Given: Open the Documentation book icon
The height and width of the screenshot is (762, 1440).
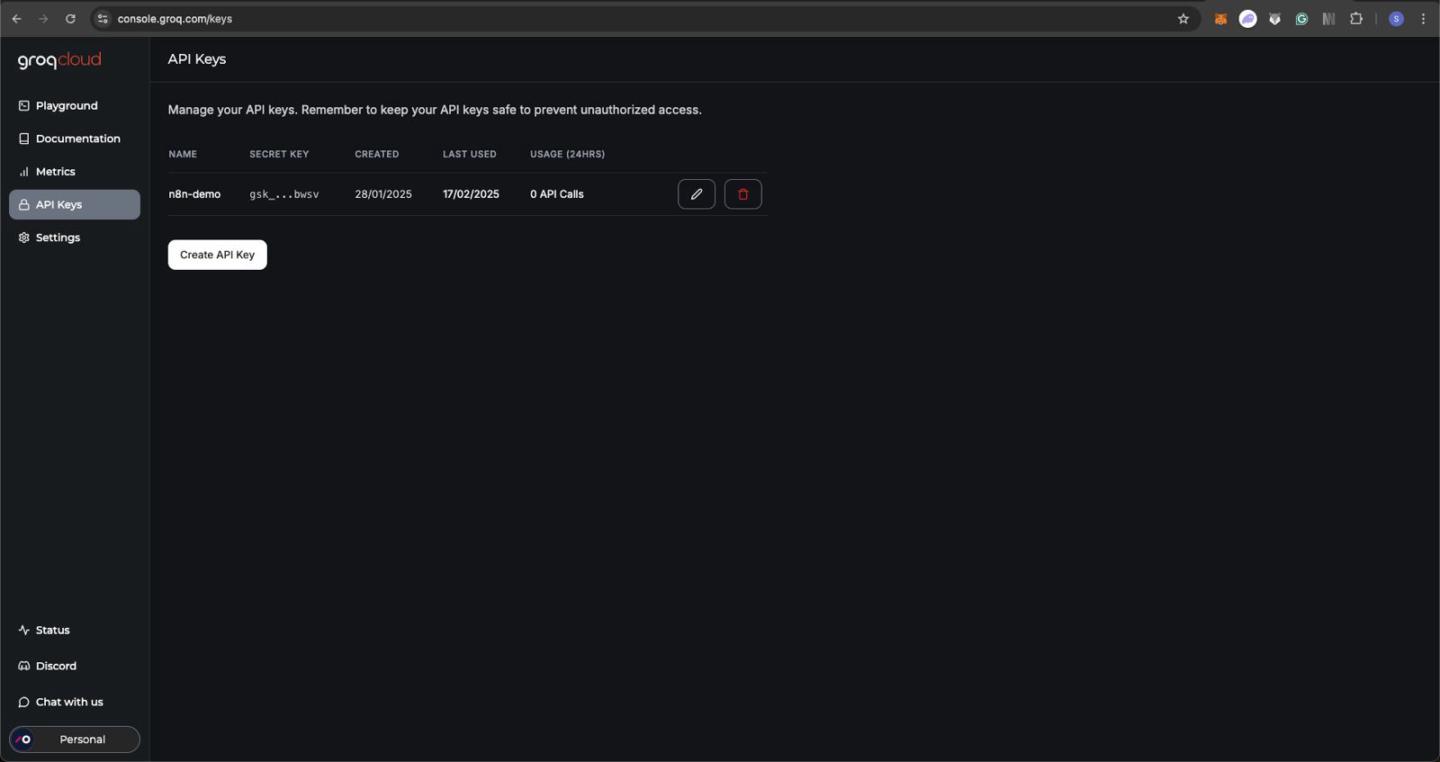Looking at the screenshot, I should [x=23, y=138].
